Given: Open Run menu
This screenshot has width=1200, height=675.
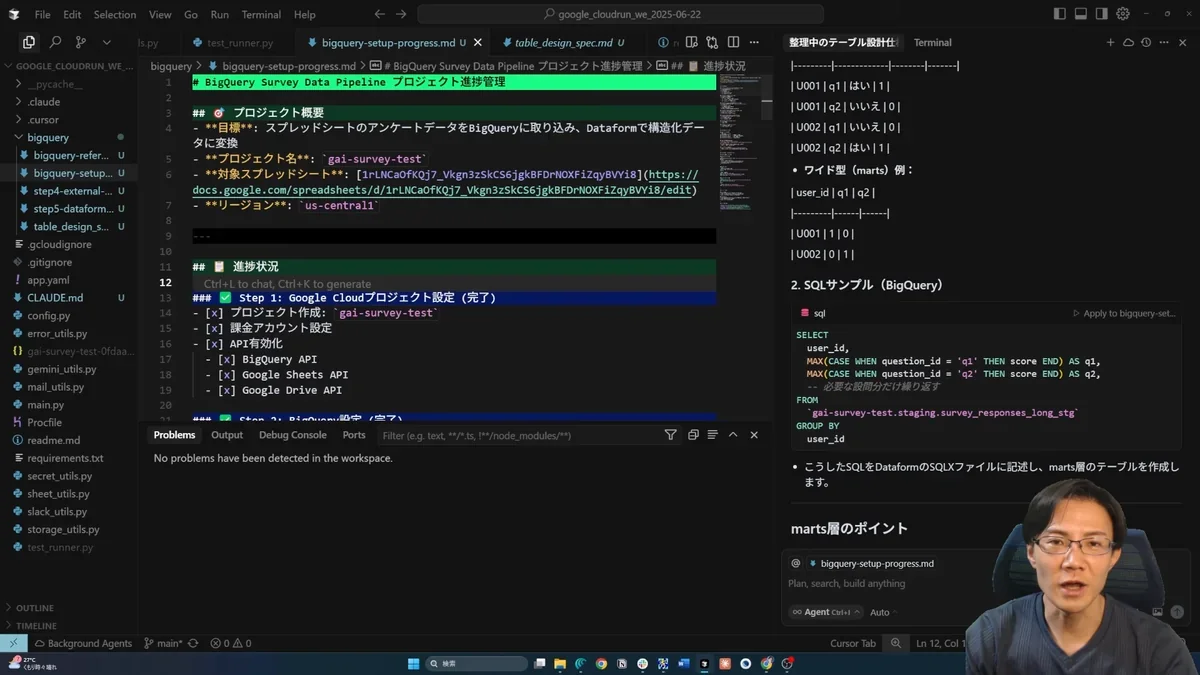Looking at the screenshot, I should [220, 15].
